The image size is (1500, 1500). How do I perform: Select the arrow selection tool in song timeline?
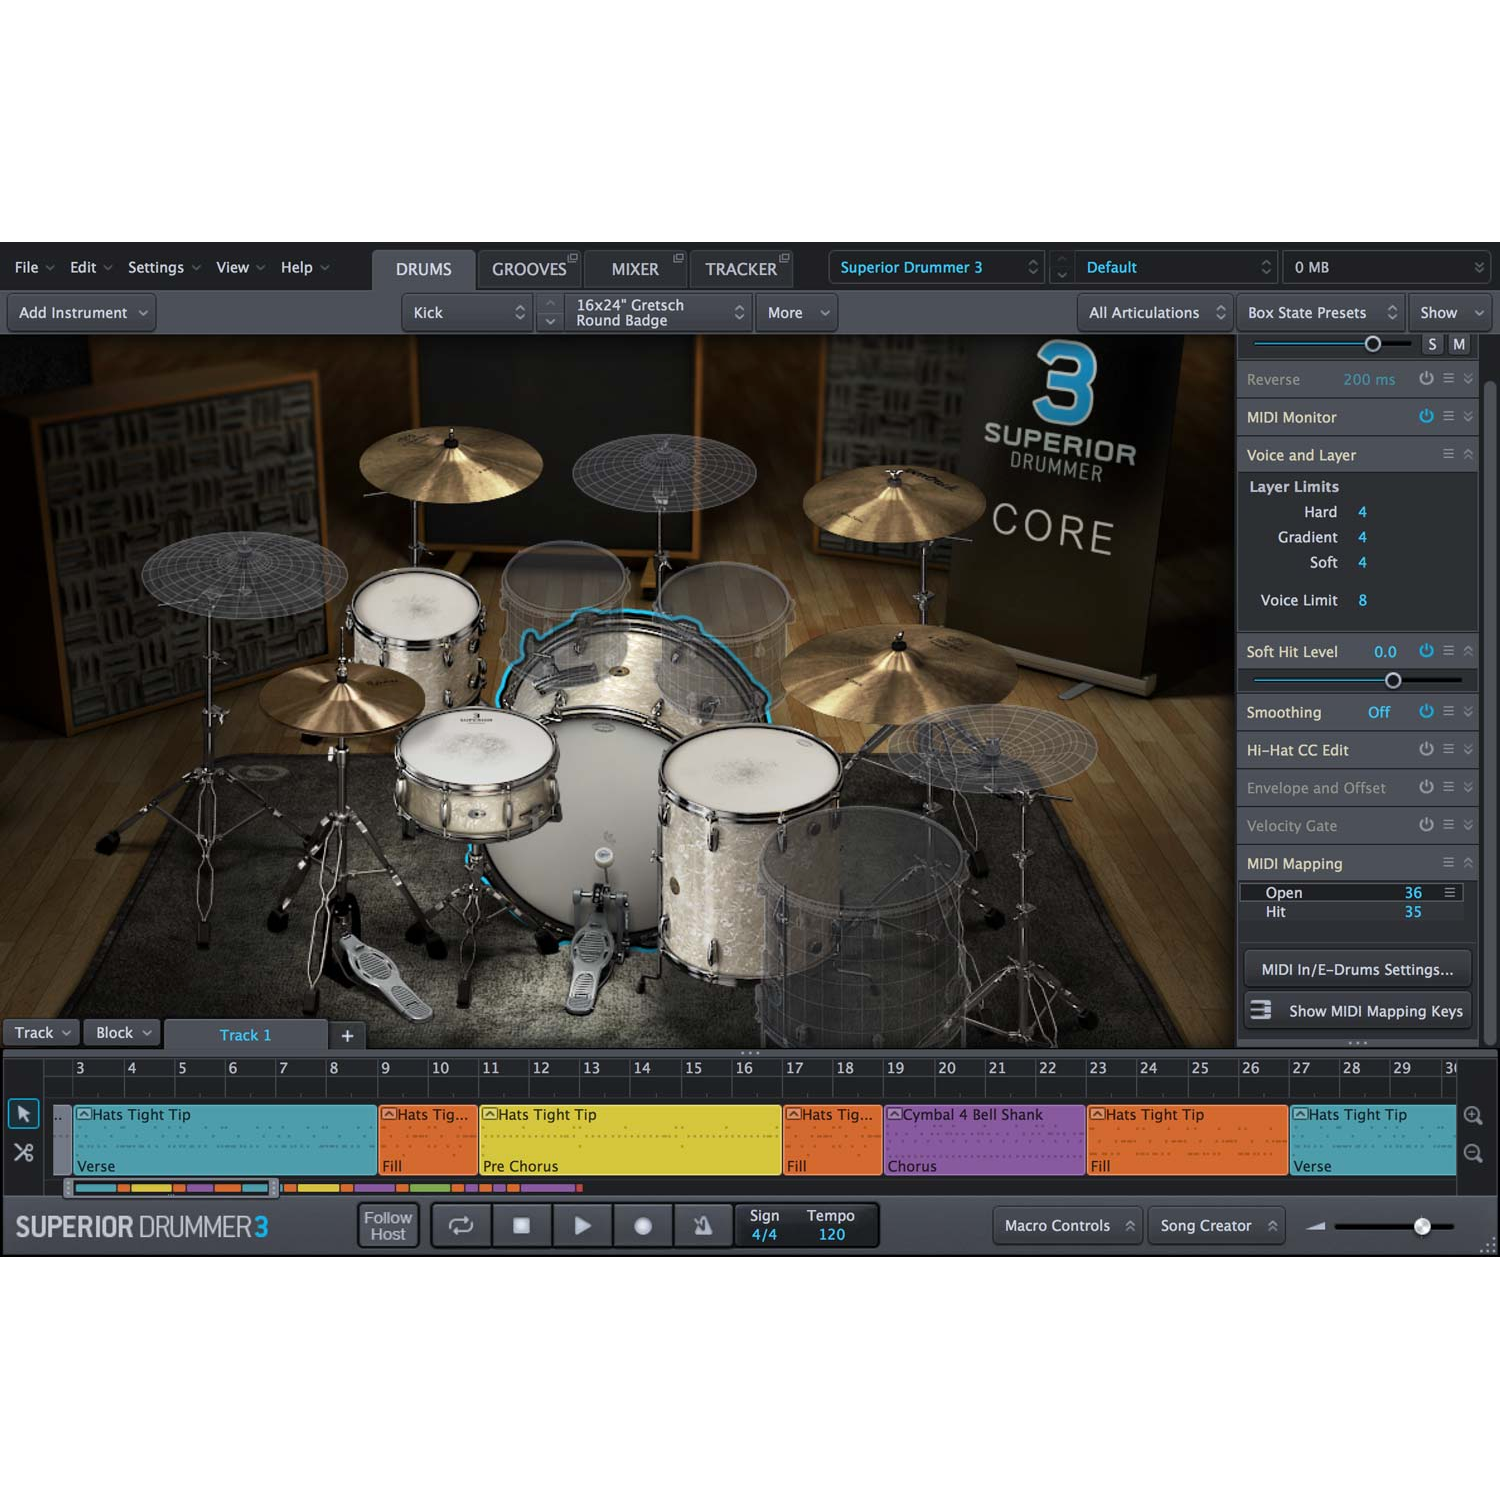pyautogui.click(x=22, y=1113)
